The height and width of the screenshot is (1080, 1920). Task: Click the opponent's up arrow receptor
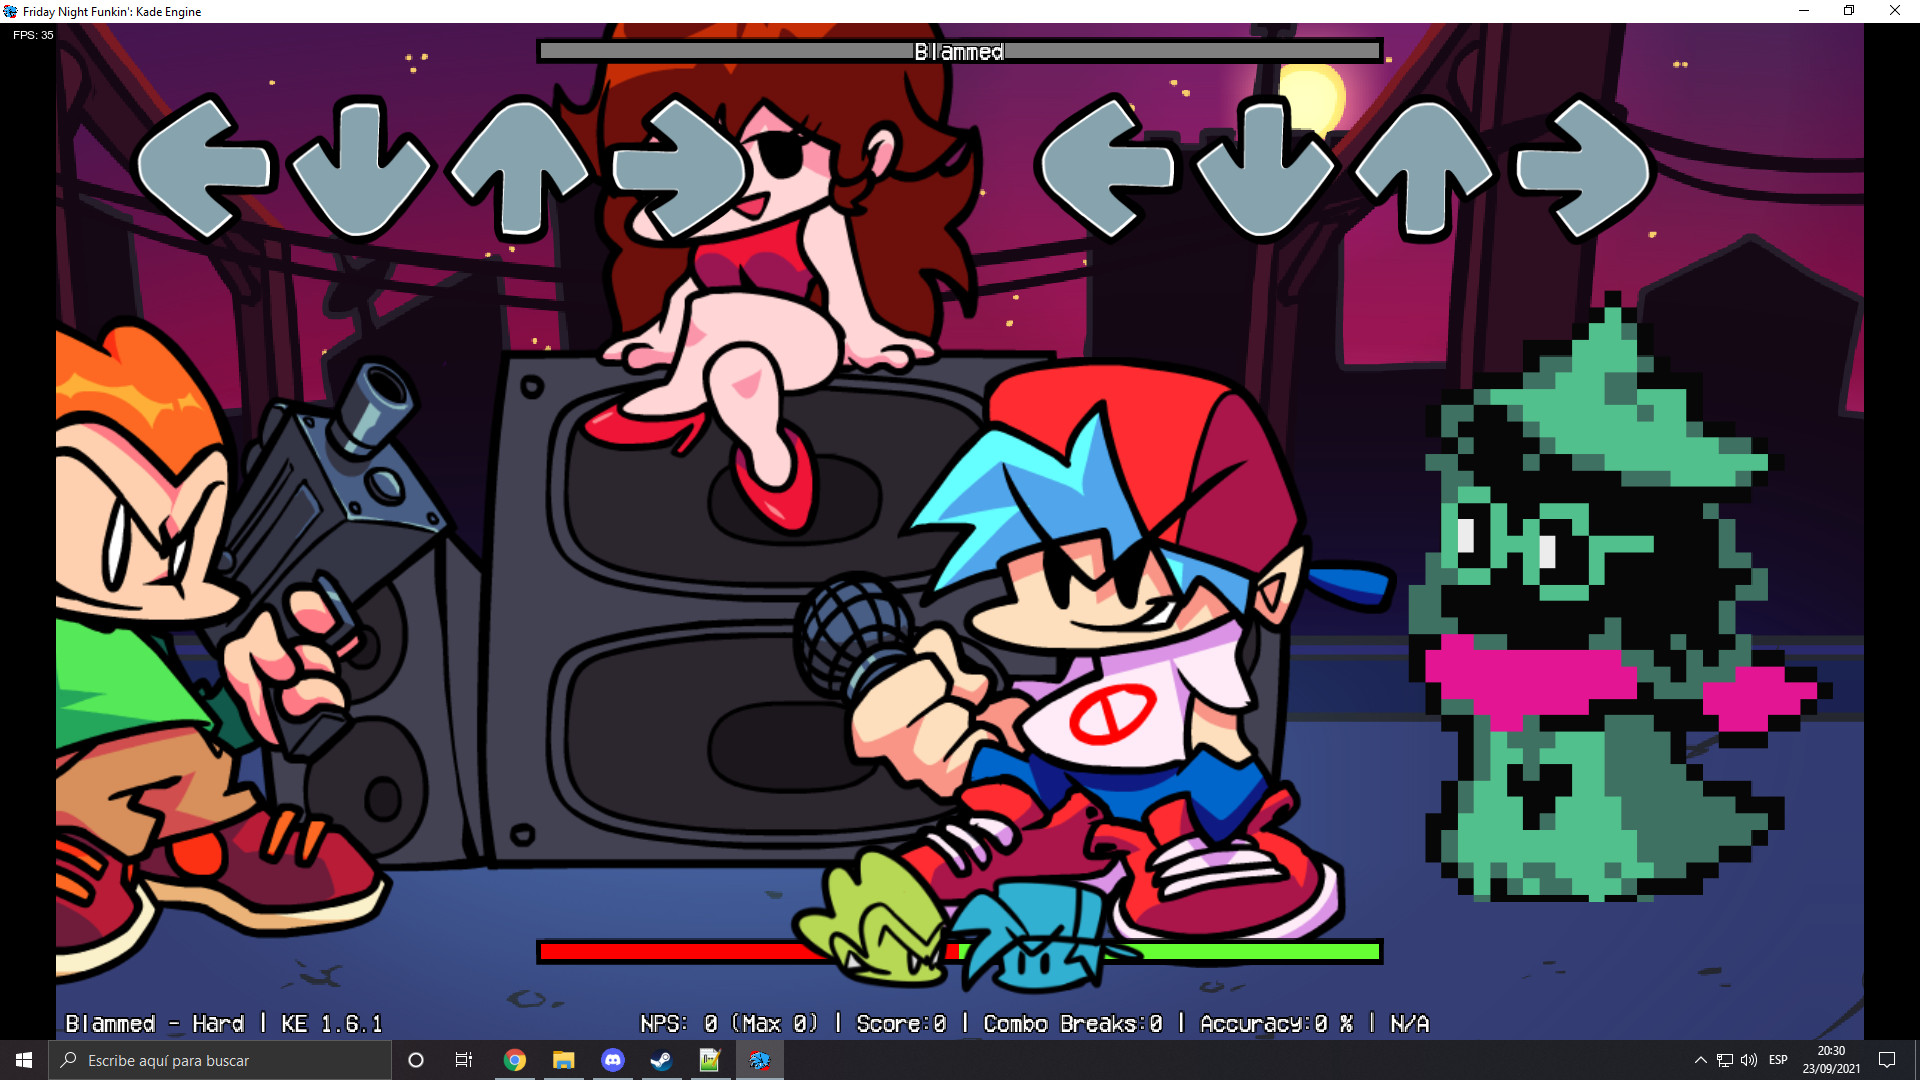(x=519, y=168)
